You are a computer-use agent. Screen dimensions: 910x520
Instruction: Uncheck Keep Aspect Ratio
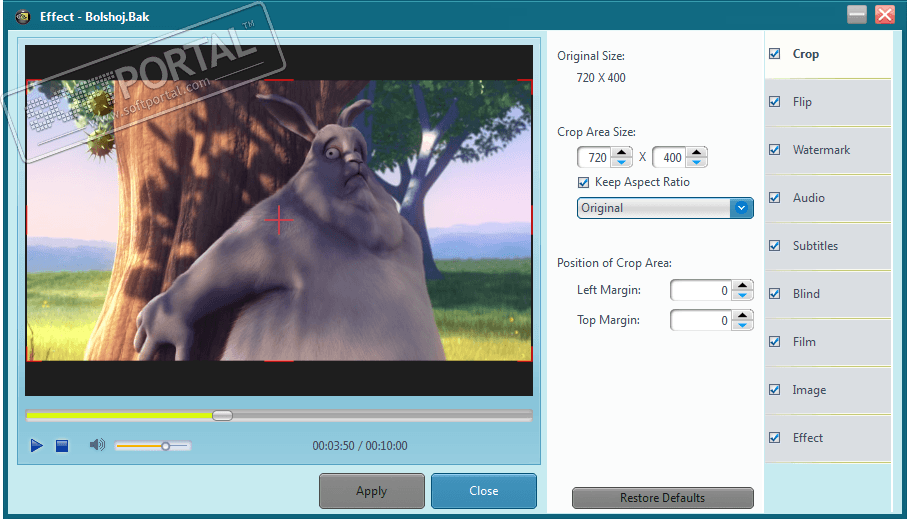(584, 183)
